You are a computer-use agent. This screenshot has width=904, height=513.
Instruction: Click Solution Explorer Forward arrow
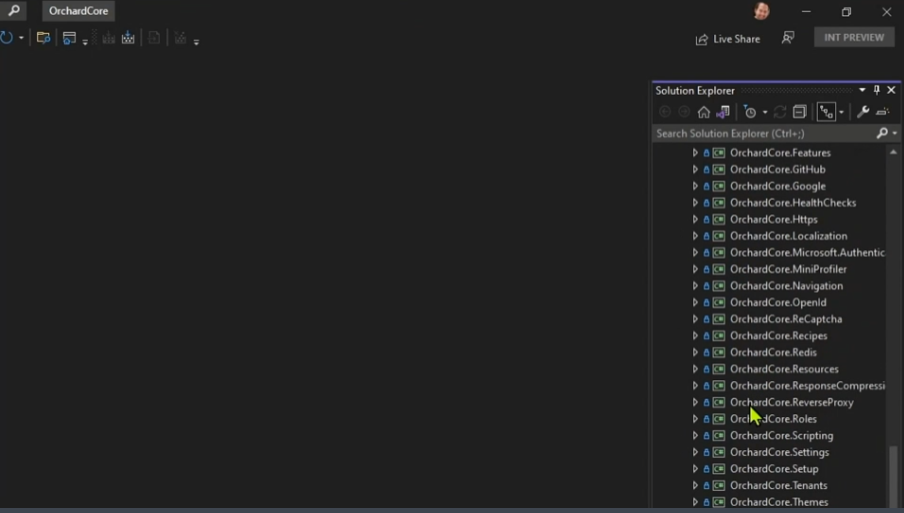pyautogui.click(x=684, y=112)
